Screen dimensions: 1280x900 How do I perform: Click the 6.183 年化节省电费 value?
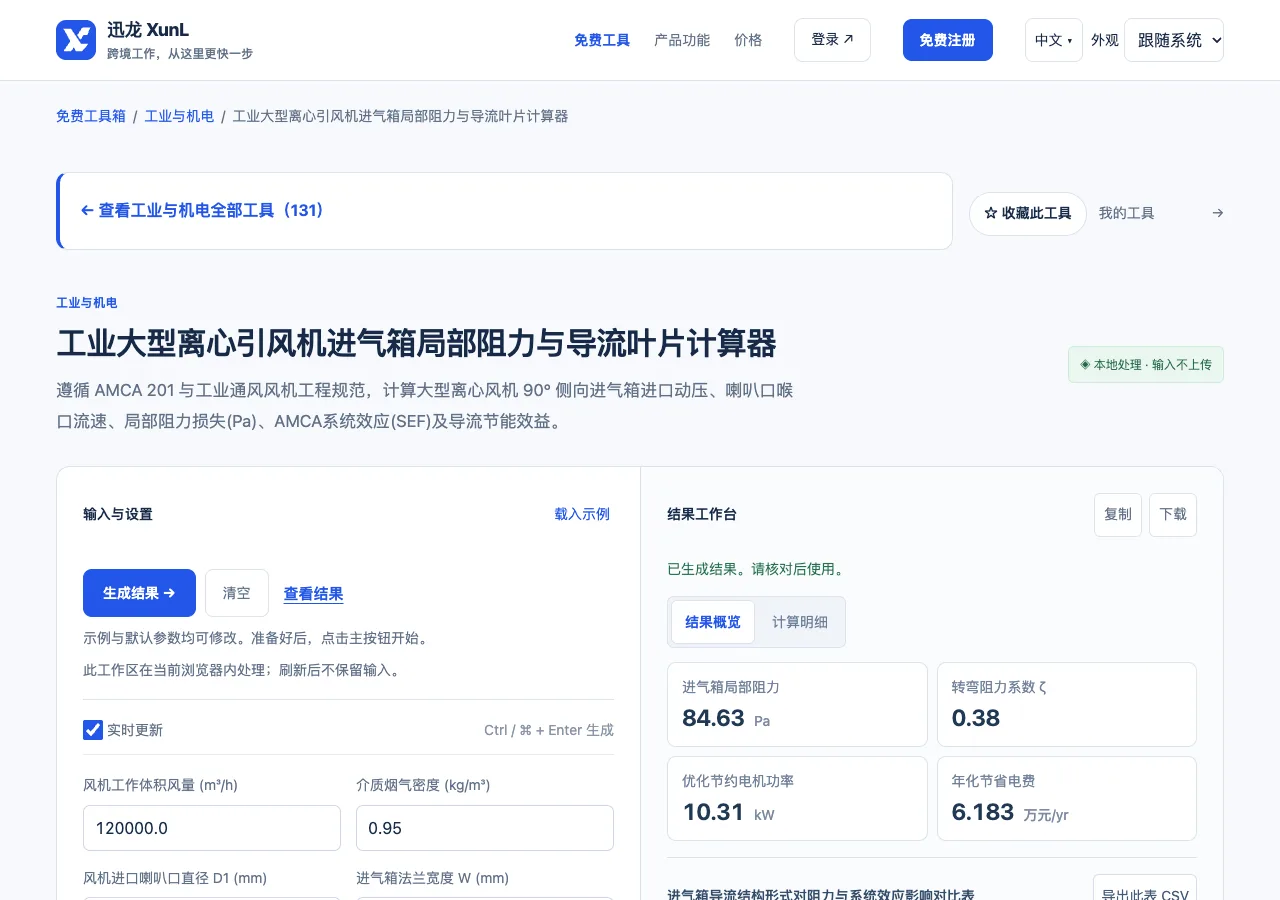click(x=983, y=812)
